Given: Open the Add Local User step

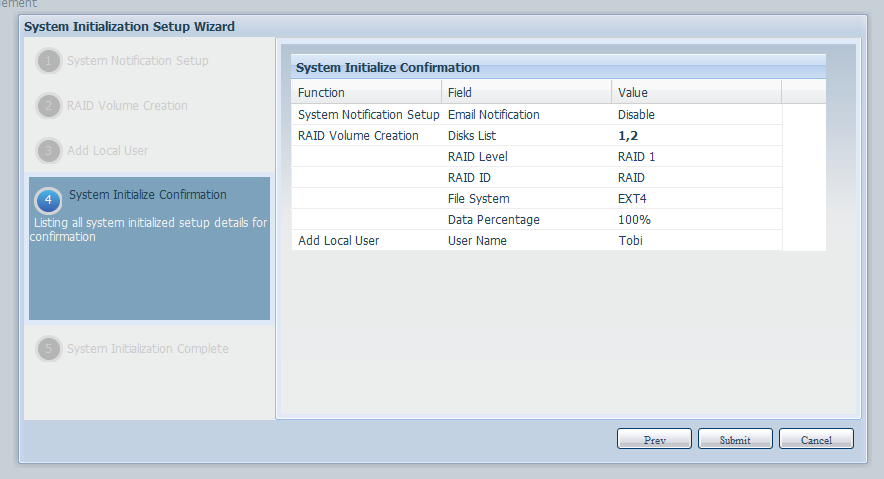Looking at the screenshot, I should 108,151.
